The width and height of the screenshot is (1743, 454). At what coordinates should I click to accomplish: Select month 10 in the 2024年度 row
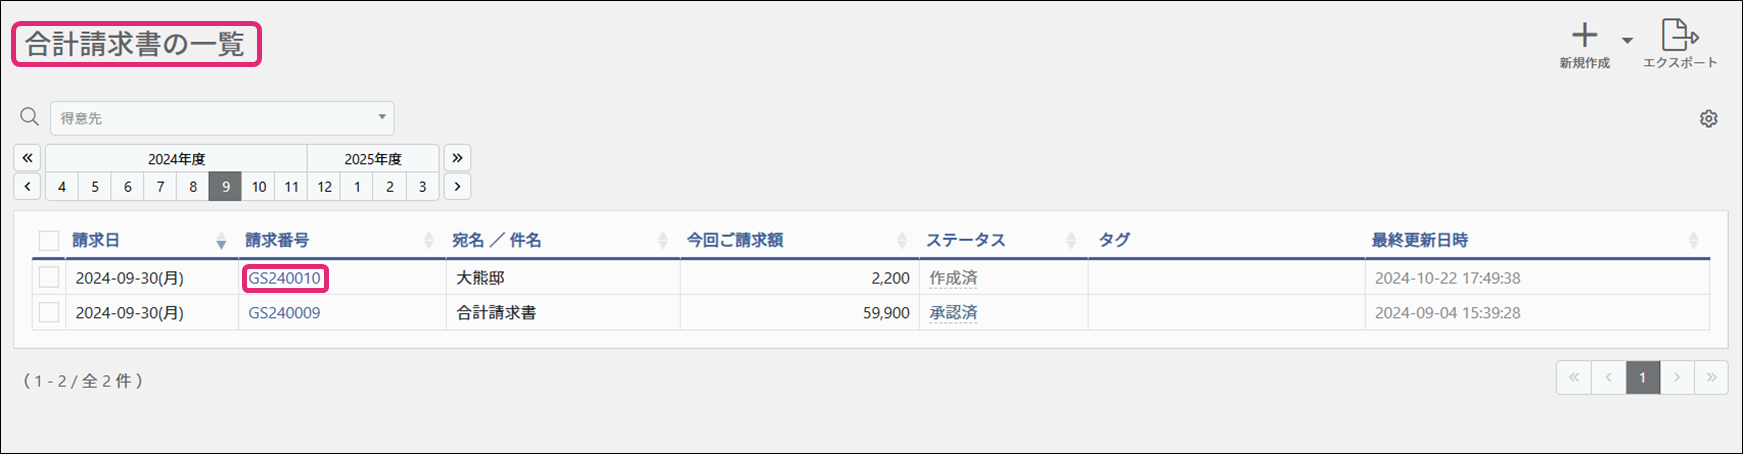(x=258, y=186)
